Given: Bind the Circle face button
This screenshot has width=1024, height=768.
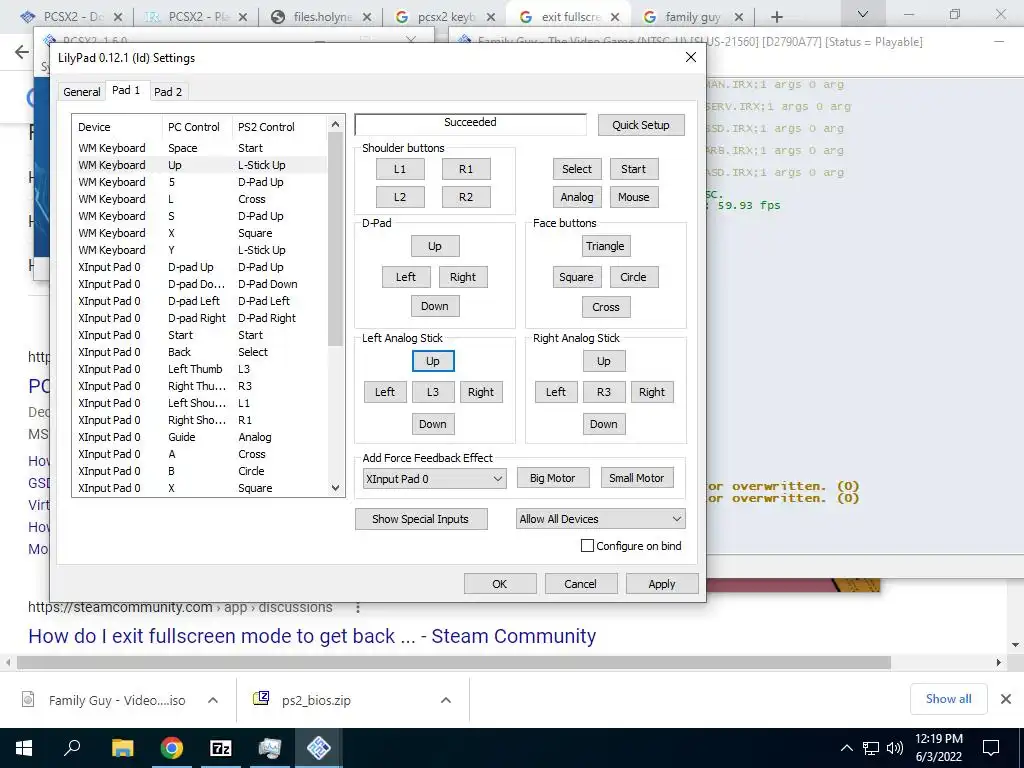Looking at the screenshot, I should tap(633, 277).
